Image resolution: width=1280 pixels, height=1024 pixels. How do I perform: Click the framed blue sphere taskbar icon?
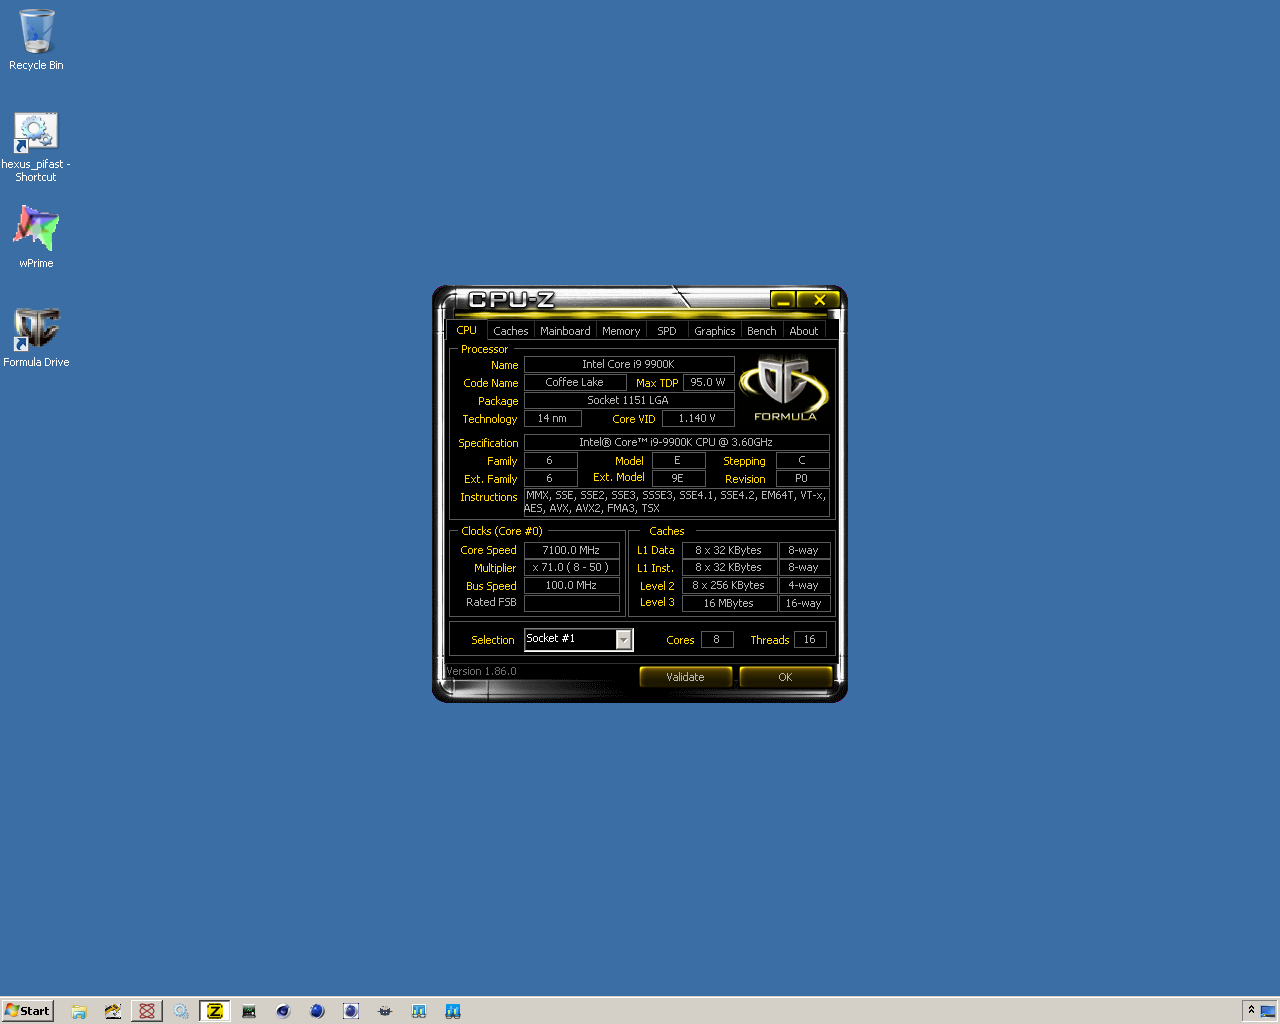351,1011
